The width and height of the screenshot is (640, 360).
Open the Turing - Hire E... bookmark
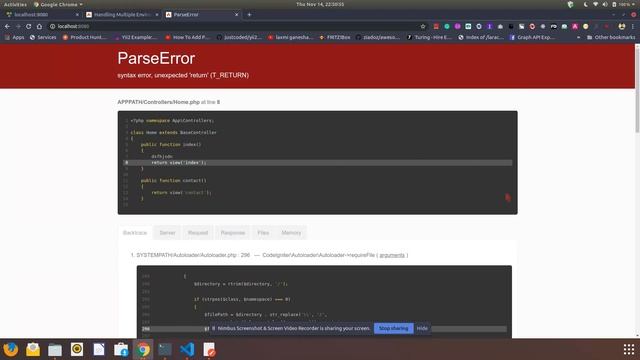pyautogui.click(x=429, y=37)
